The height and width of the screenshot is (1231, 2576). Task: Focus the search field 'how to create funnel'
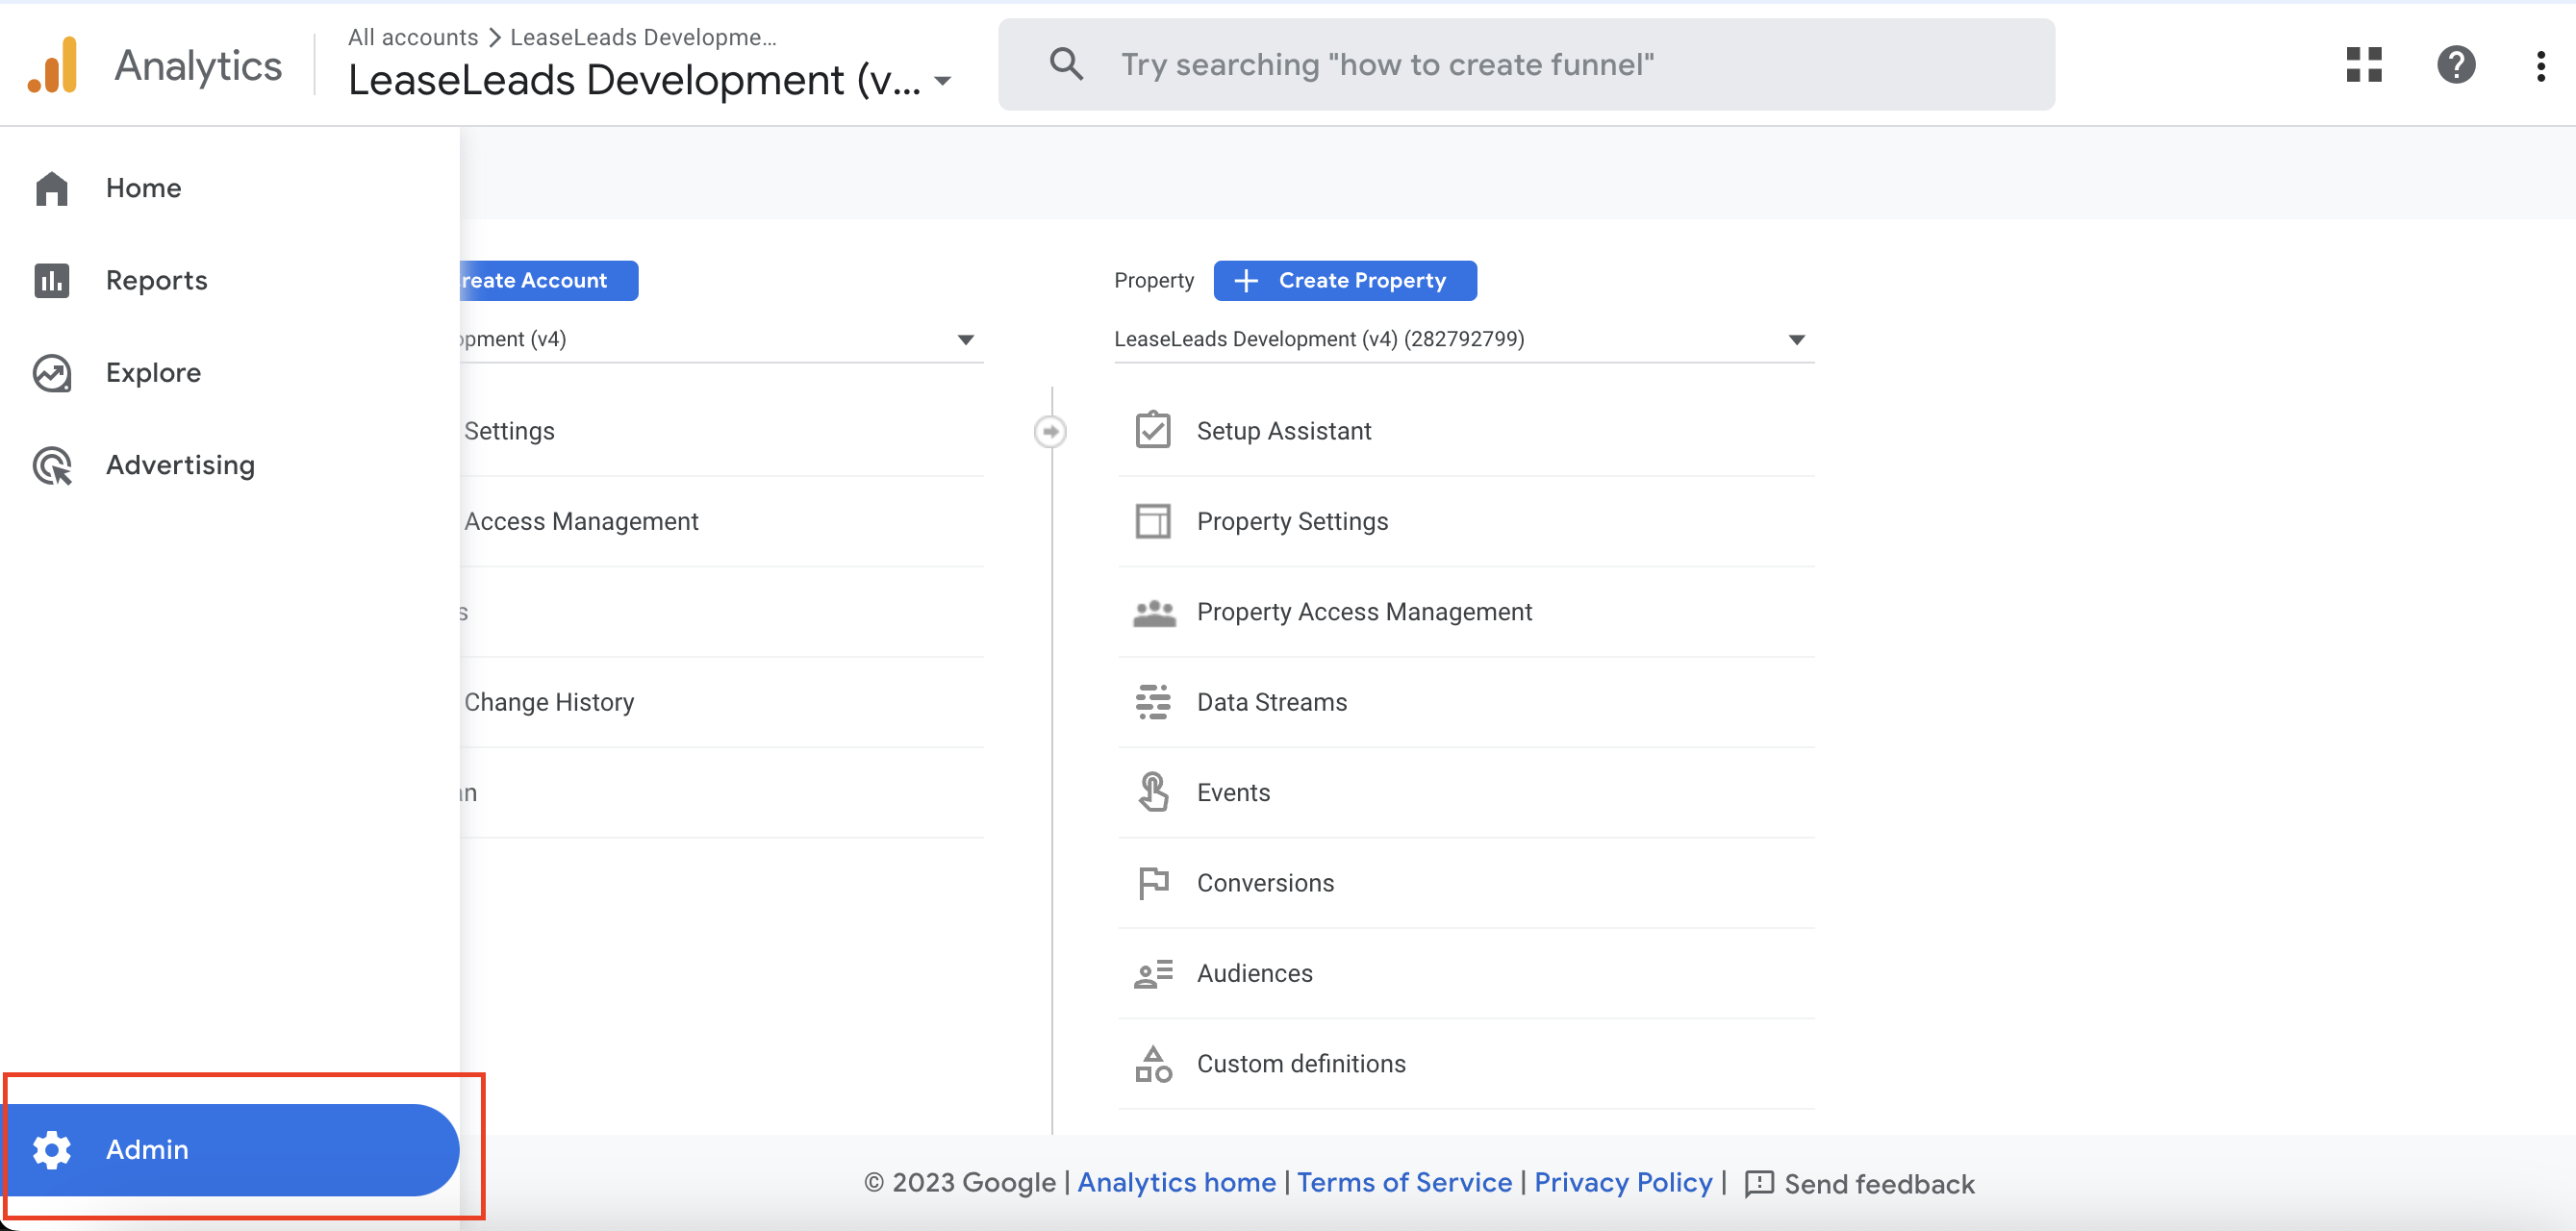coord(1526,64)
